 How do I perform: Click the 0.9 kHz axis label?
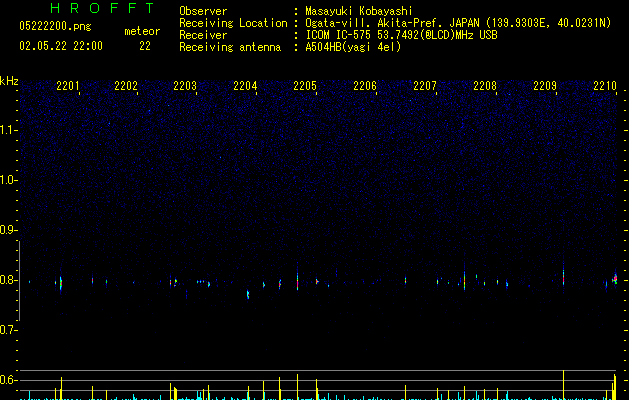8,230
